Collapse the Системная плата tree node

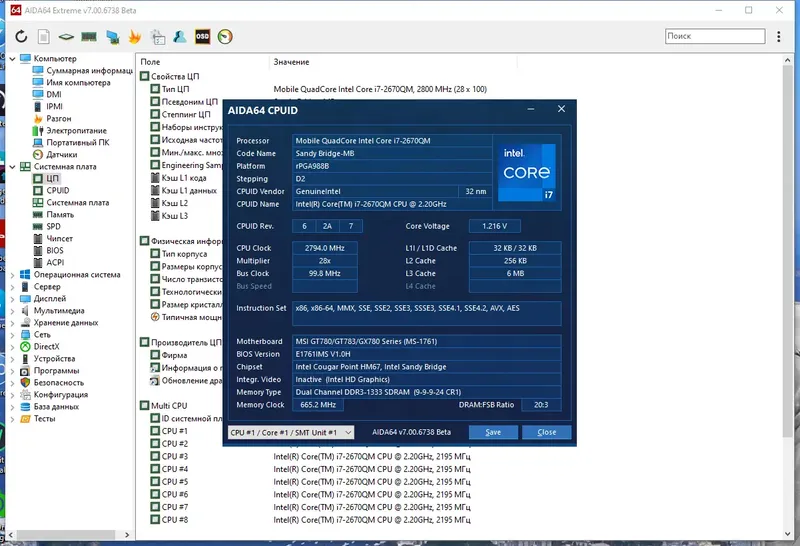(x=12, y=167)
